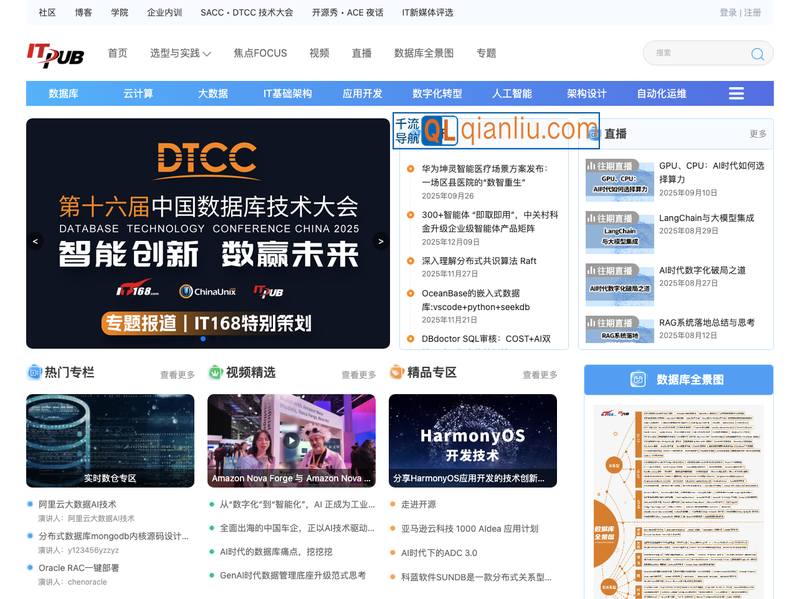800x599 pixels.
Task: Click the 视频精选 section icon
Action: click(216, 373)
